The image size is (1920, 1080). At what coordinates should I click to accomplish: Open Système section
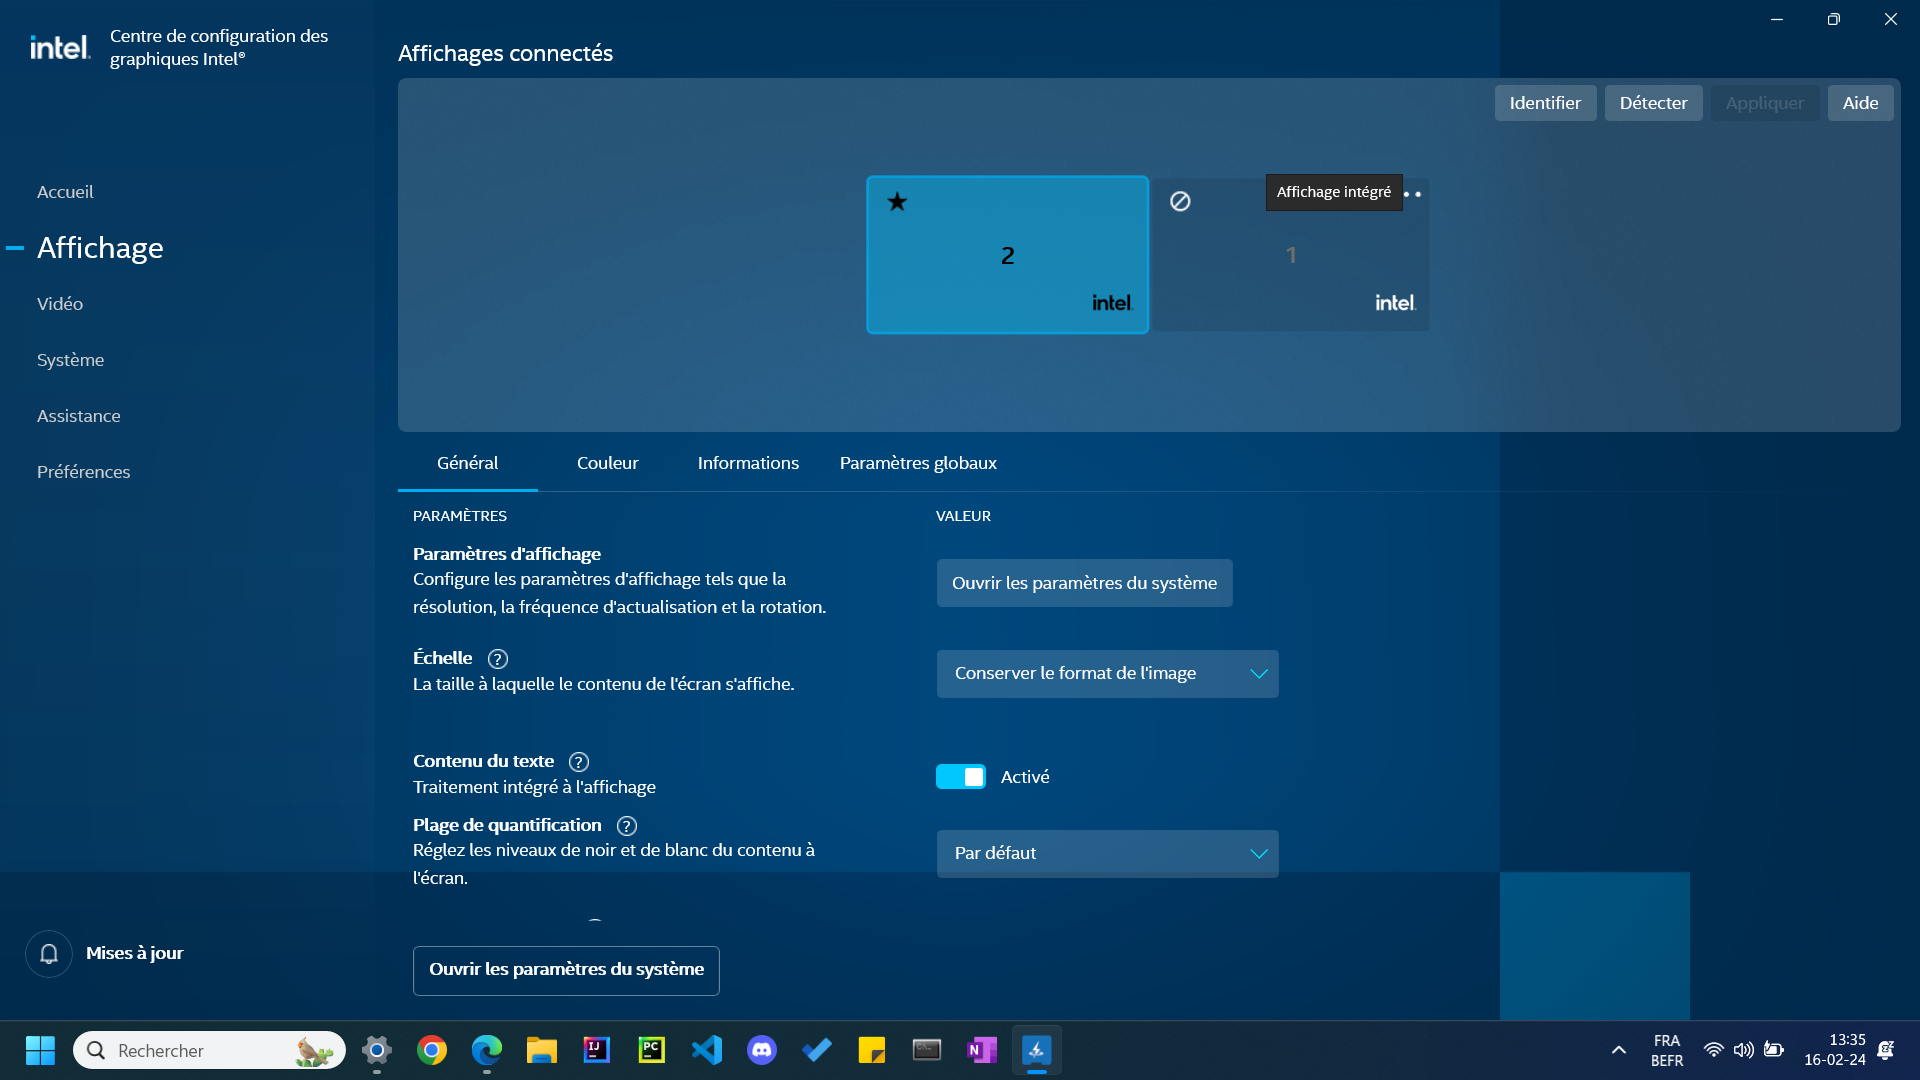click(x=70, y=360)
